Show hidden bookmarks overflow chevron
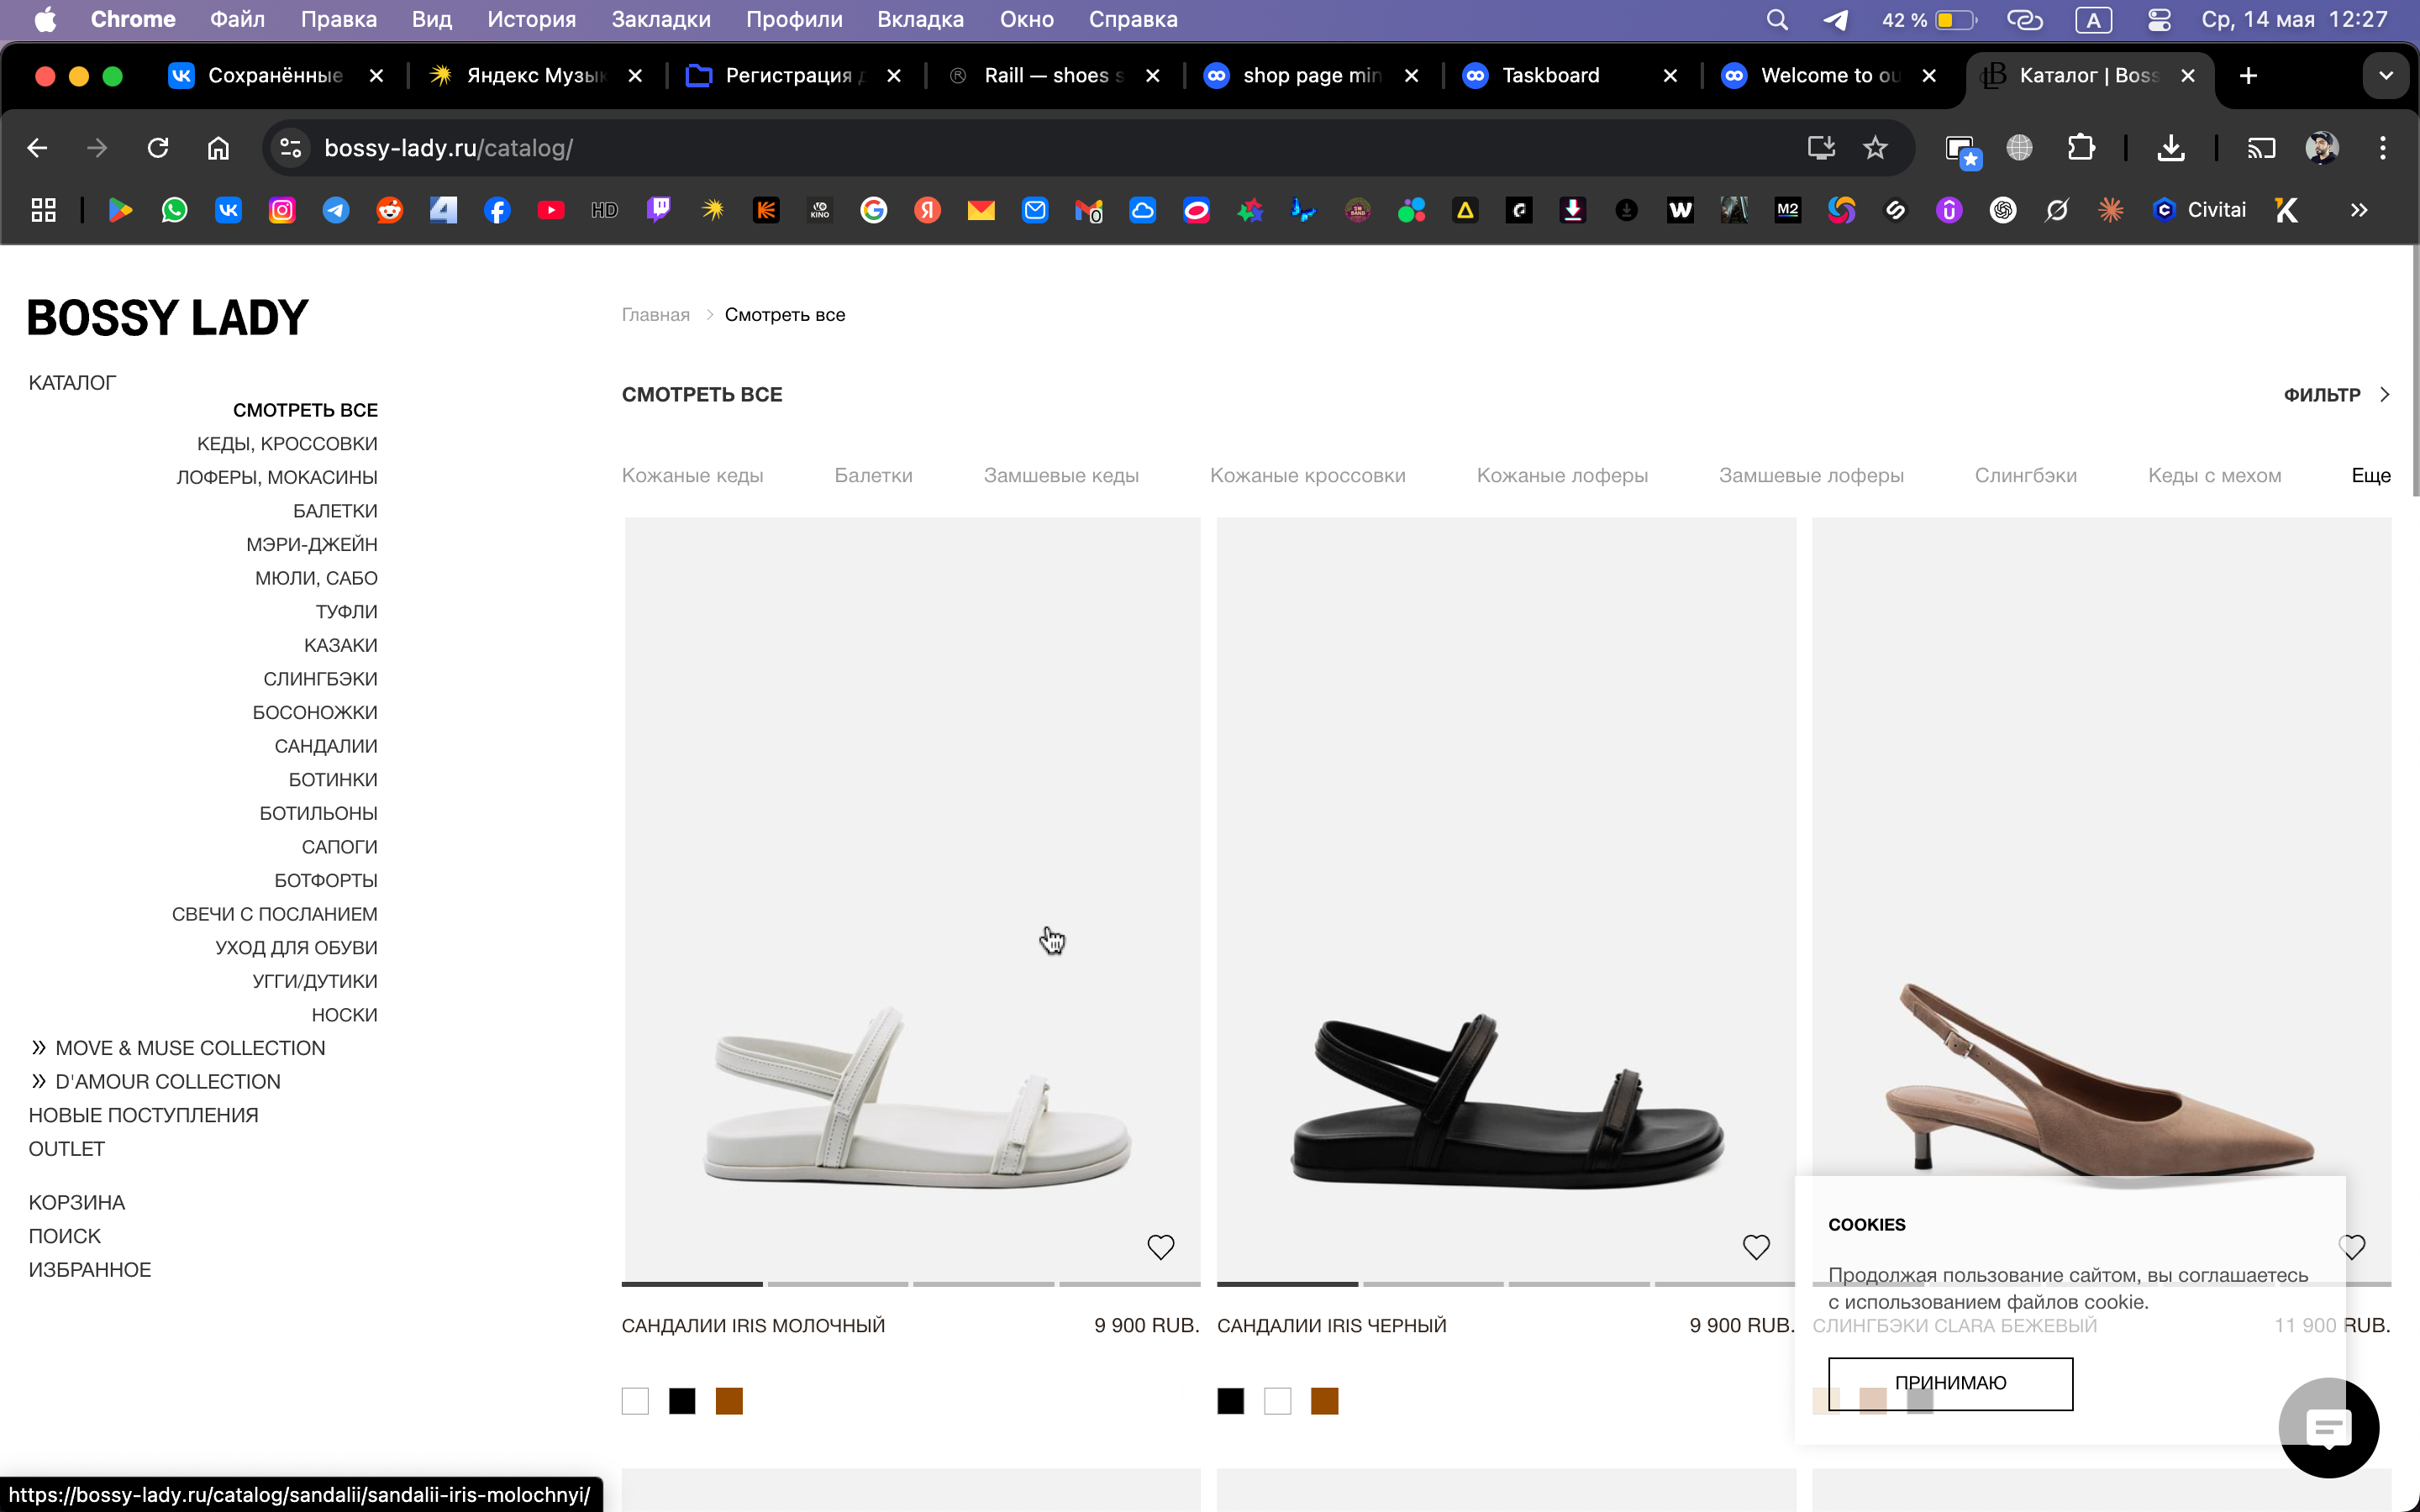This screenshot has width=2420, height=1512. [x=2359, y=210]
